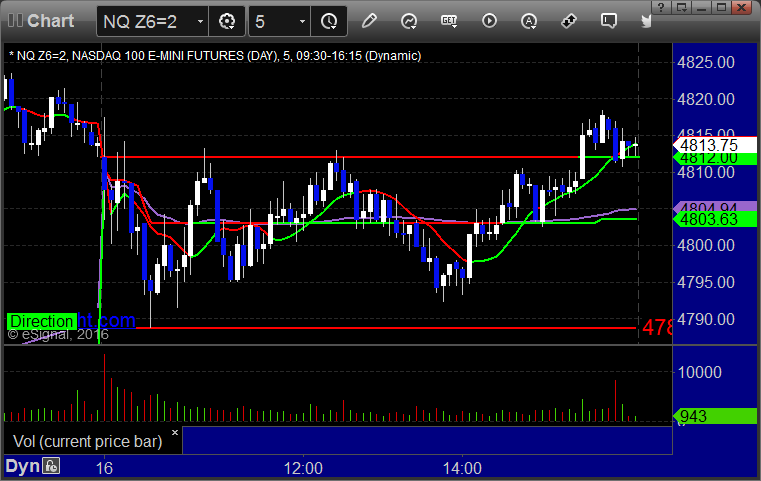Click the 4795.00 price axis label
Screen dimensions: 761x481
pos(706,282)
